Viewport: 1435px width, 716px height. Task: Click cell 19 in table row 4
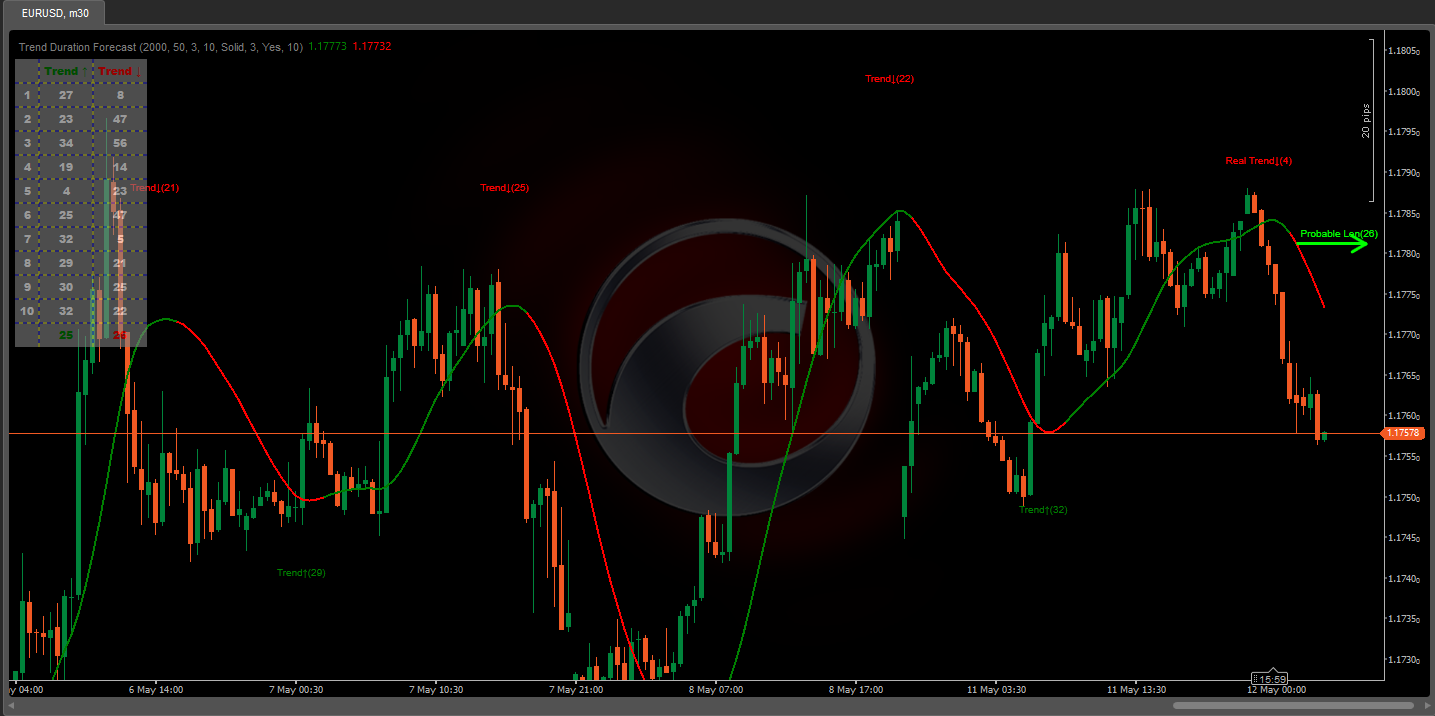[66, 167]
